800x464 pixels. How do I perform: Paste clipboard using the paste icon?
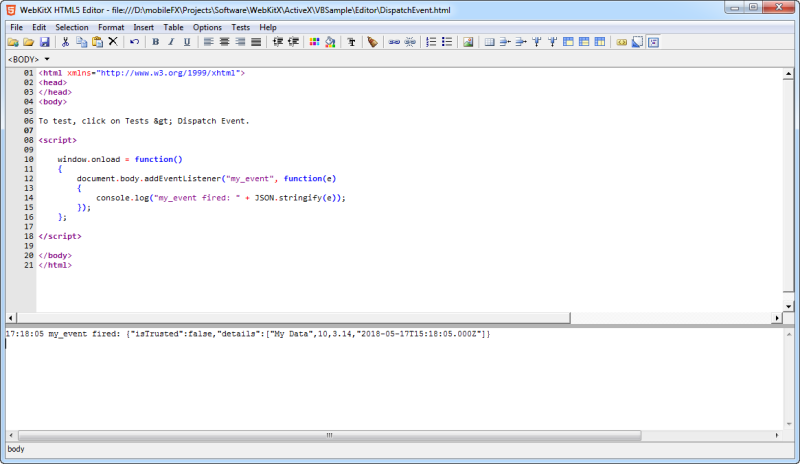coord(97,42)
